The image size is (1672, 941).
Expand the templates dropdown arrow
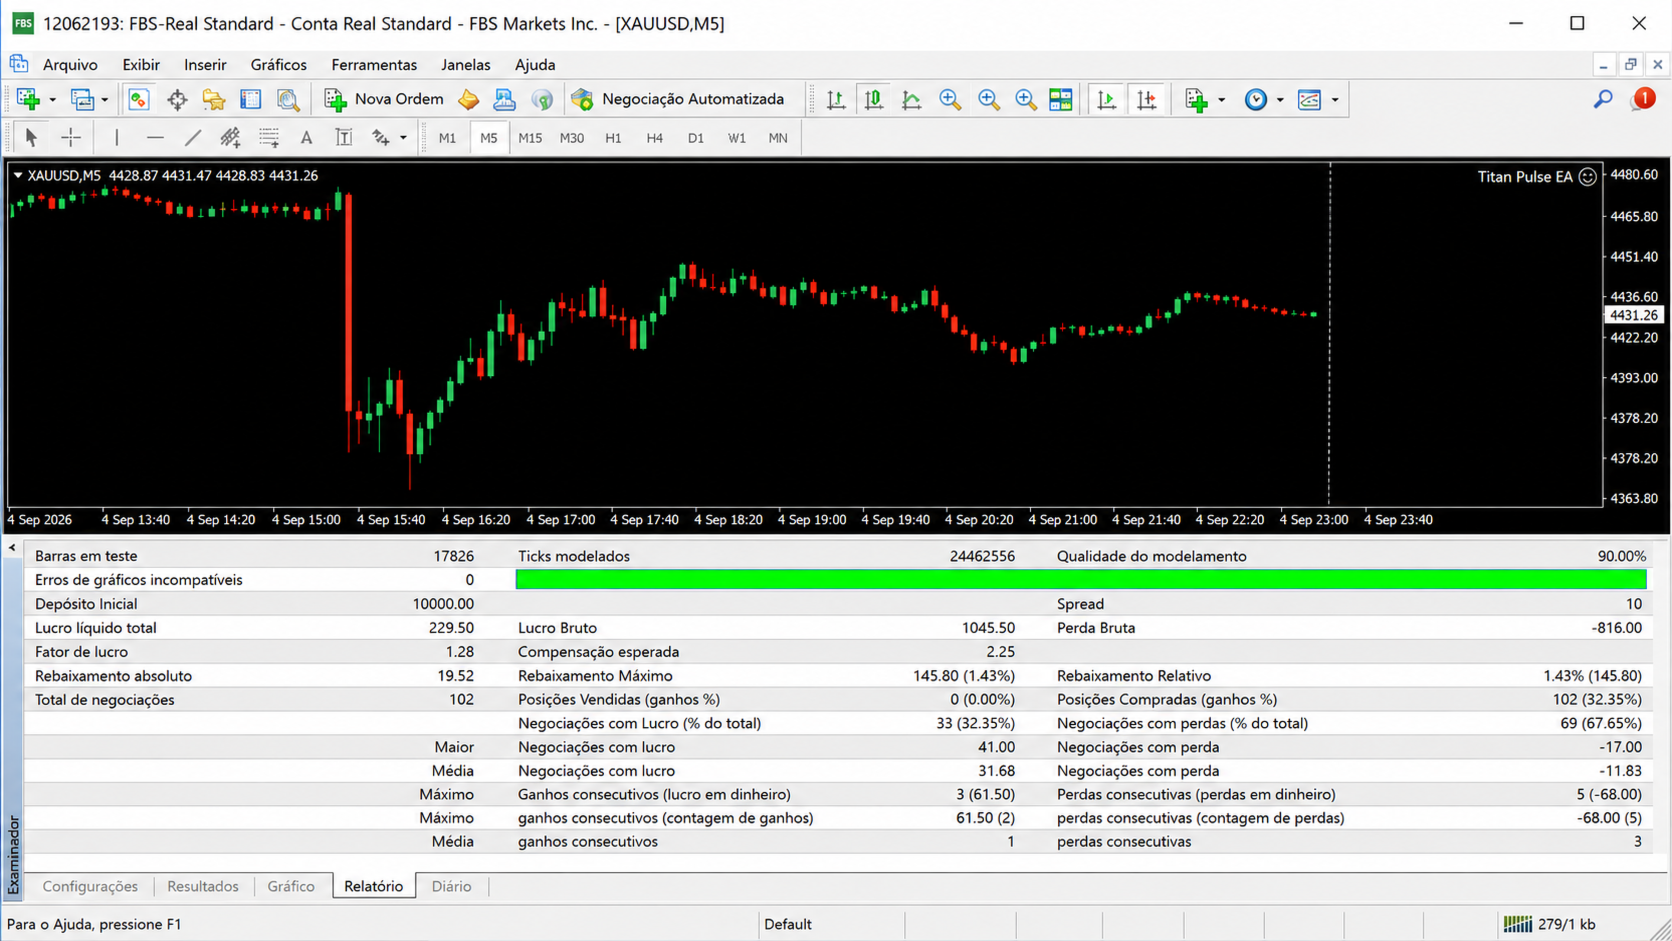pos(1335,100)
